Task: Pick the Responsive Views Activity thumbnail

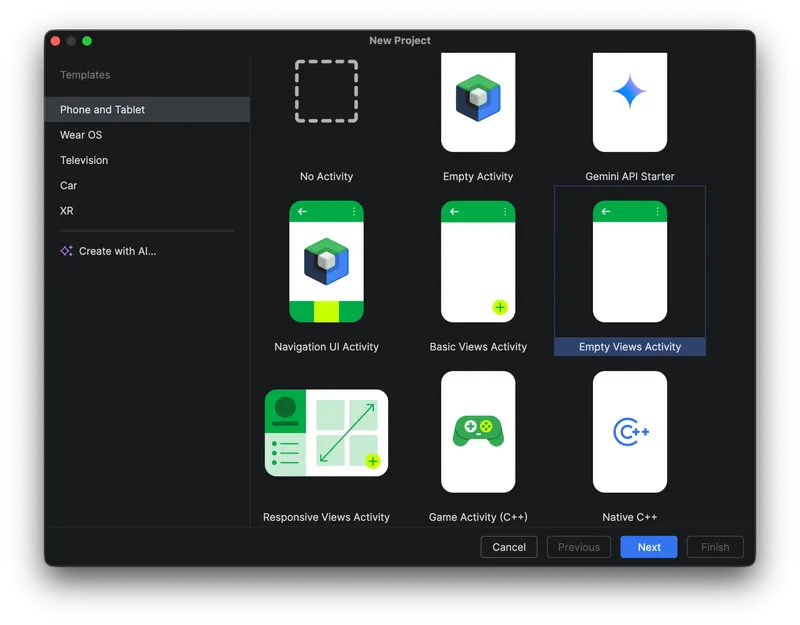Action: coord(327,433)
